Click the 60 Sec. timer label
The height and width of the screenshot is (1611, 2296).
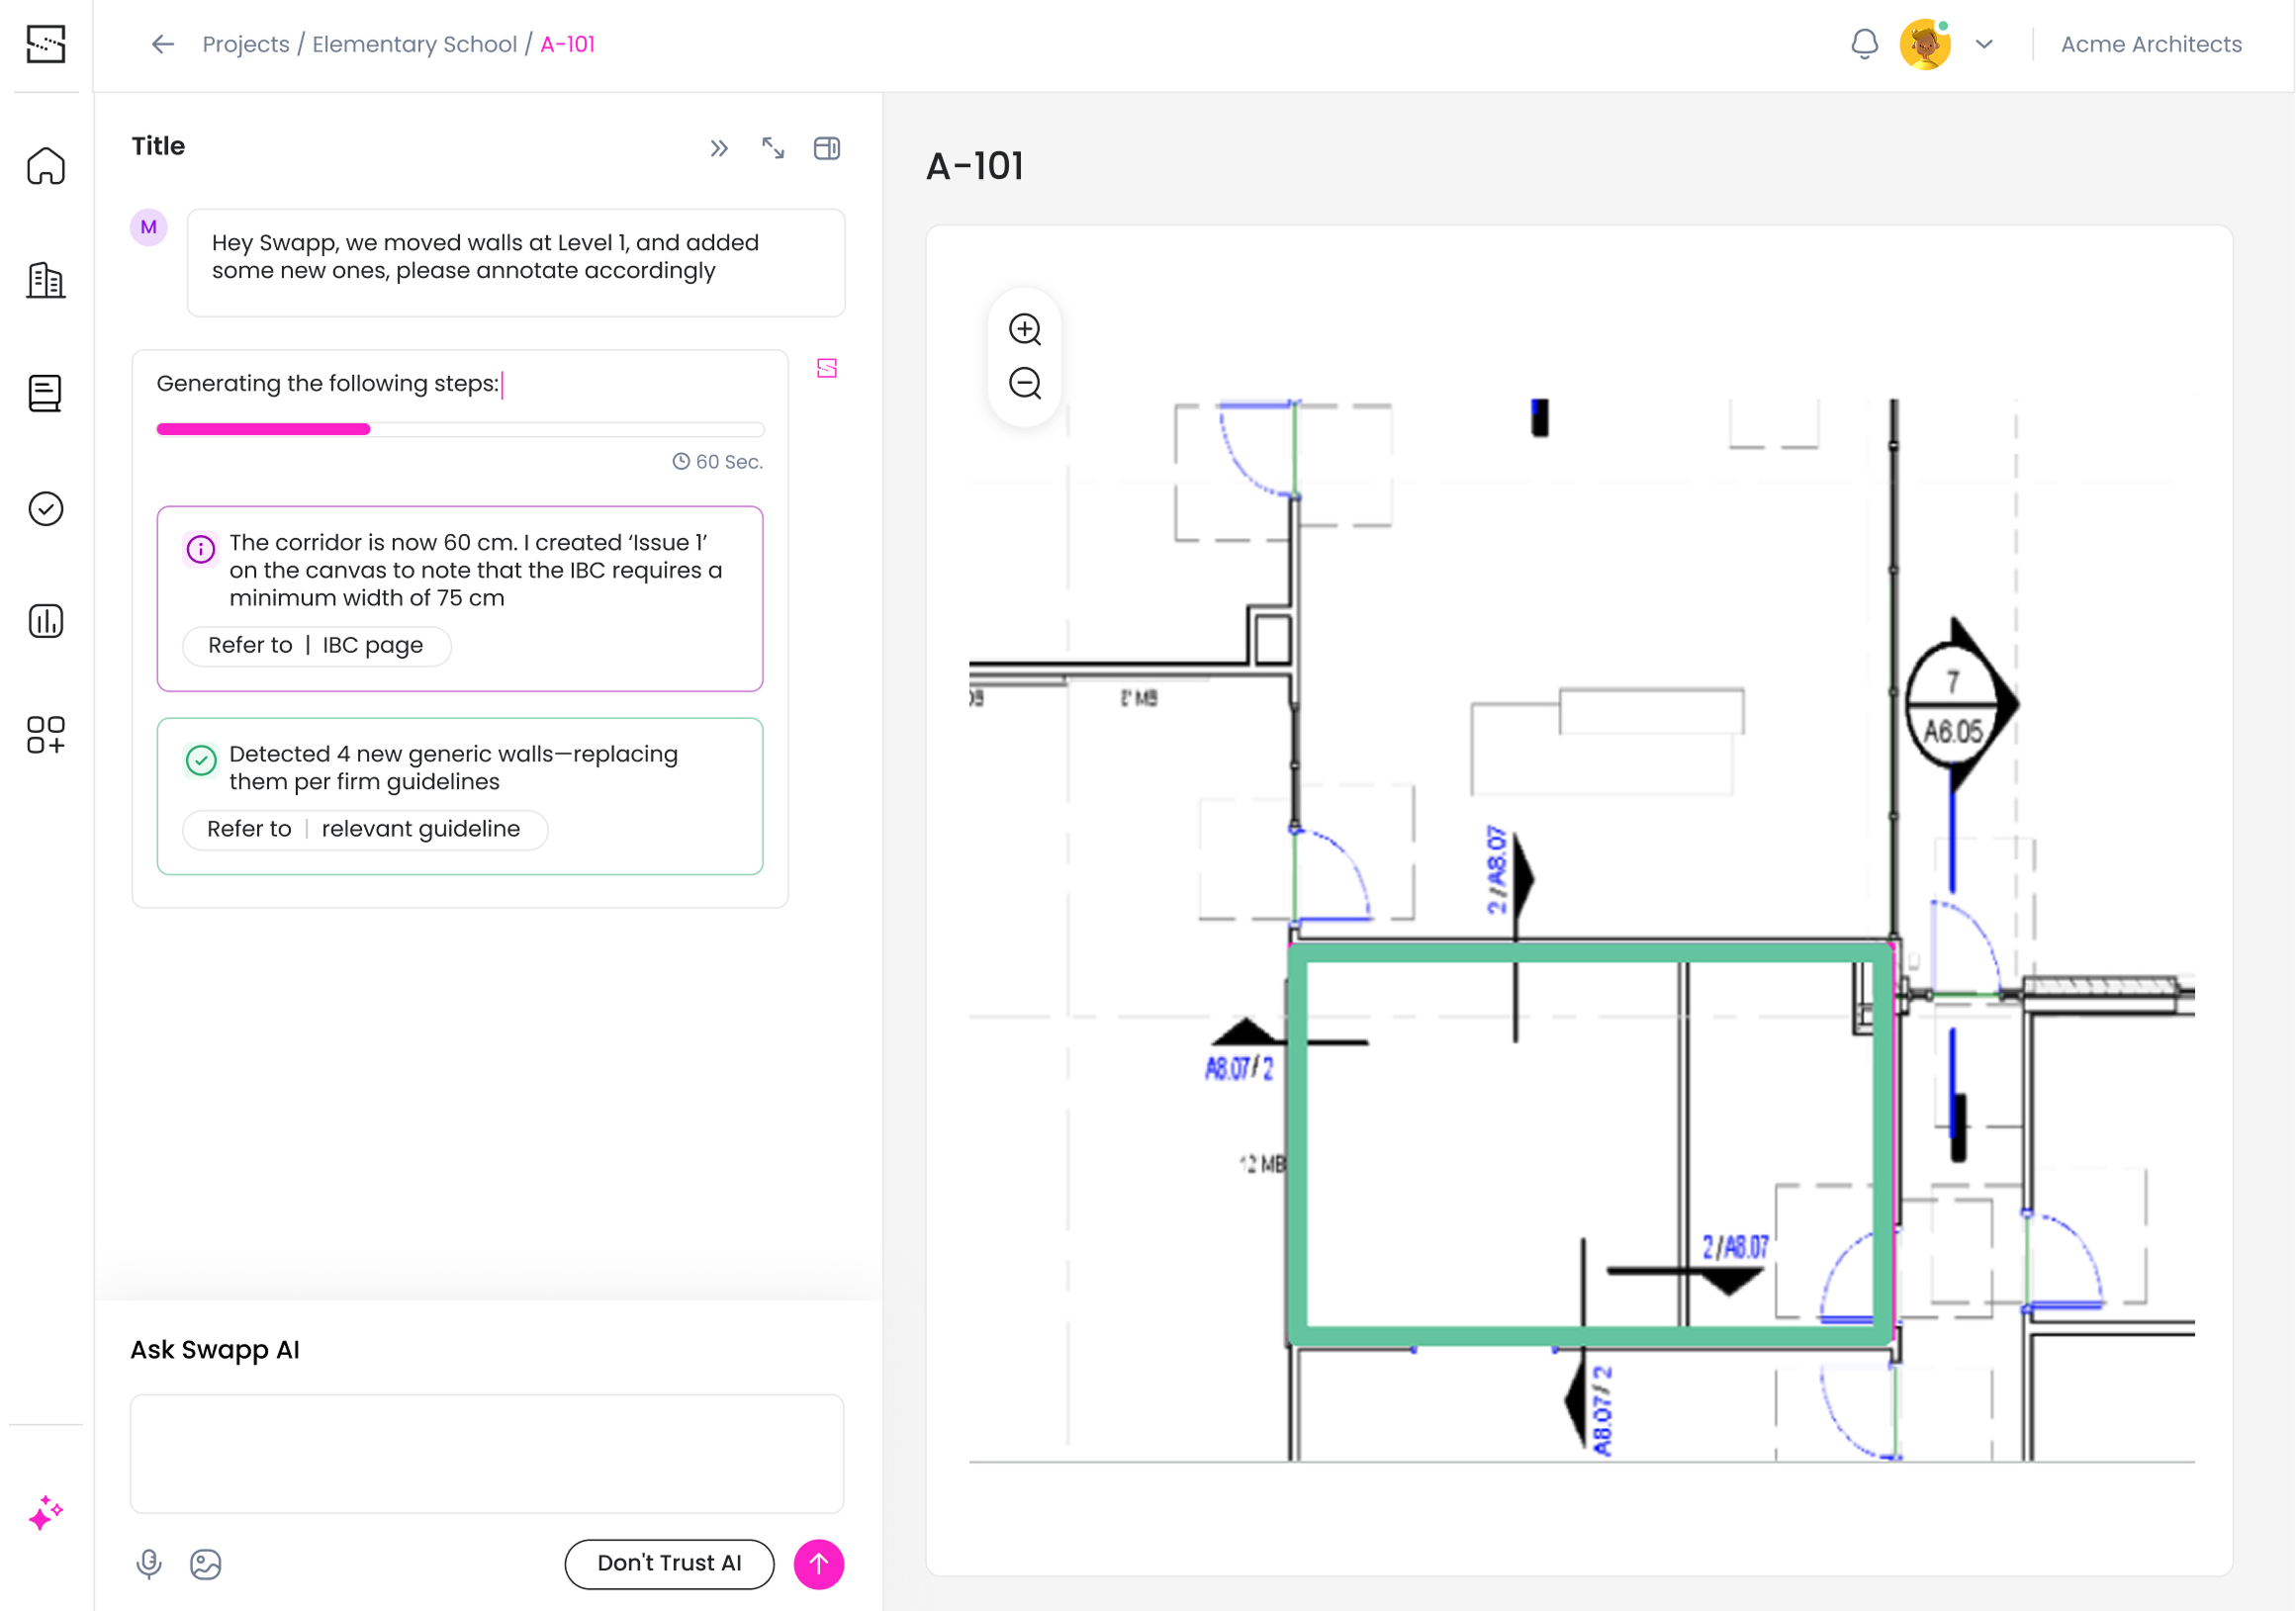pos(718,461)
